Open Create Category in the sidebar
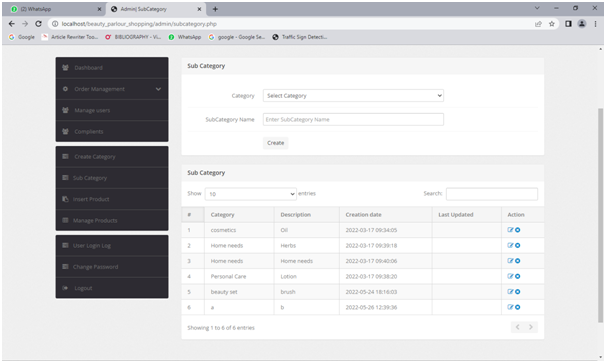This screenshot has width=606, height=363. point(112,157)
